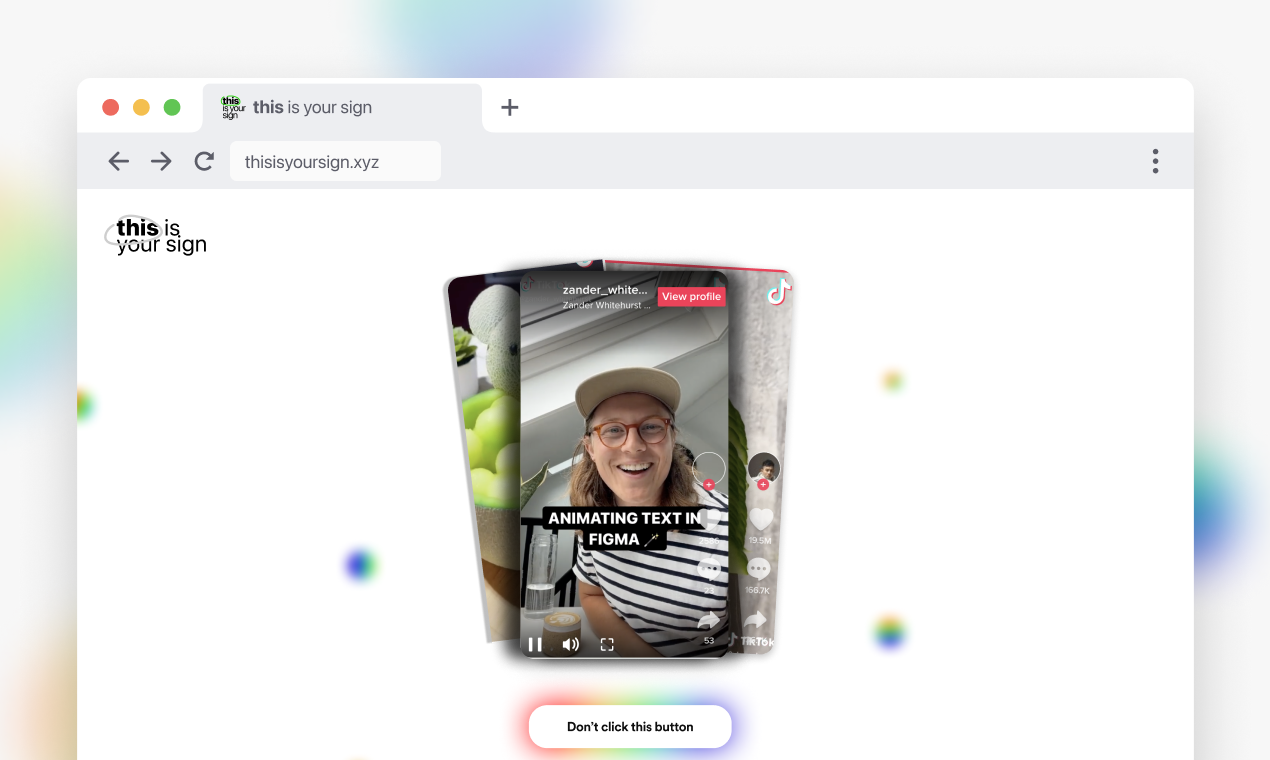Image resolution: width=1270 pixels, height=760 pixels.
Task: Click the thisisyoursign.xyz address bar
Action: [x=335, y=161]
